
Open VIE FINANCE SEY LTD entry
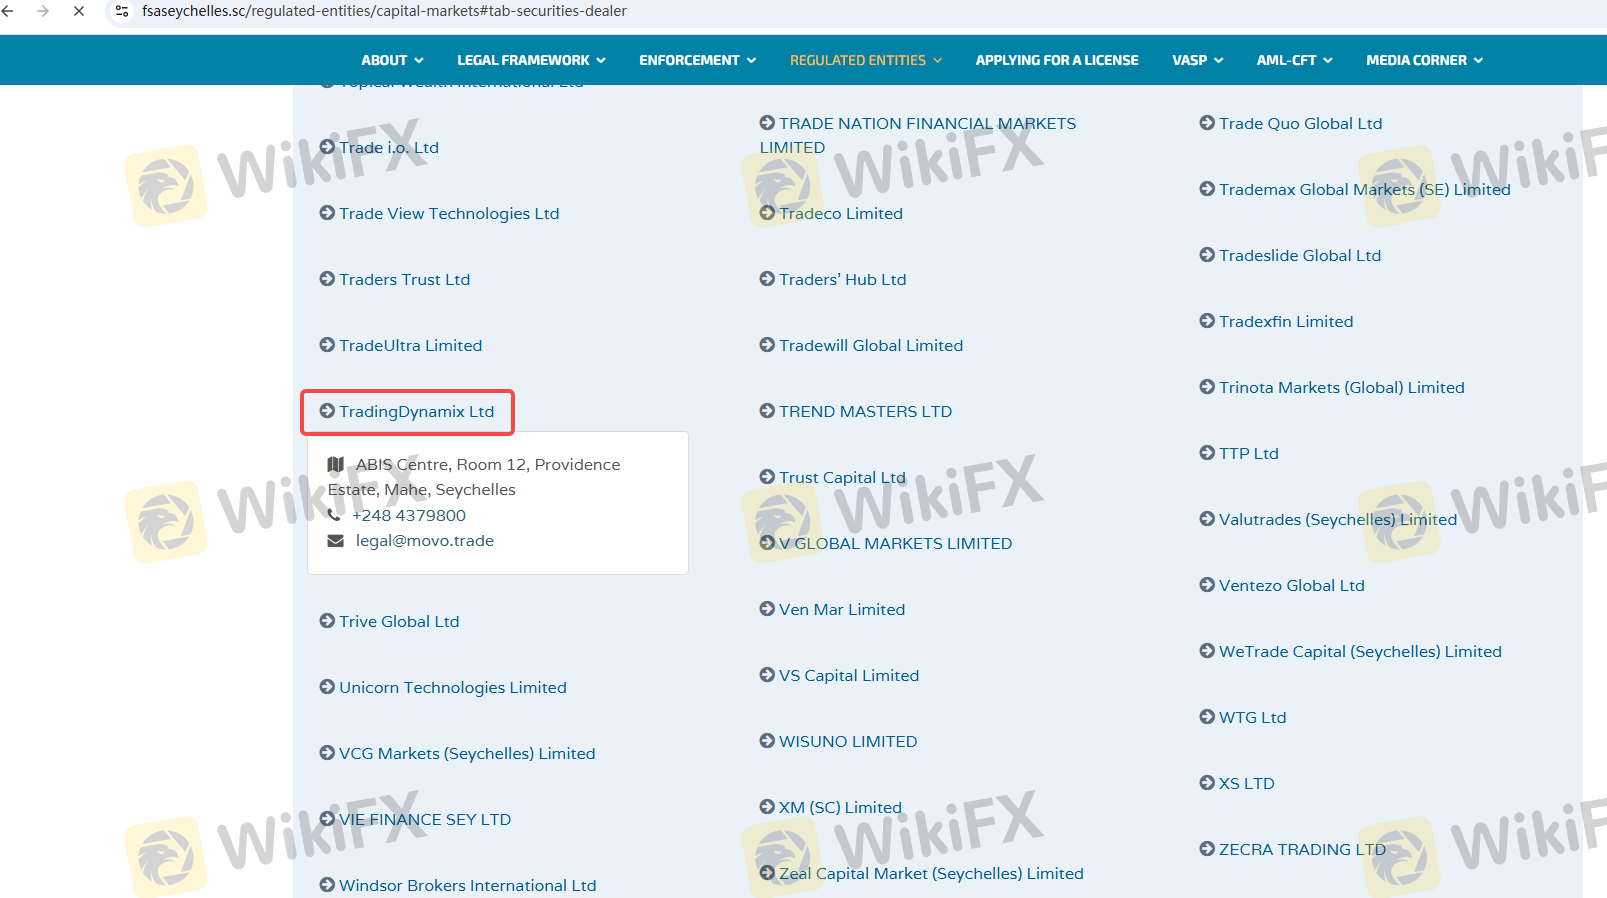click(x=425, y=819)
